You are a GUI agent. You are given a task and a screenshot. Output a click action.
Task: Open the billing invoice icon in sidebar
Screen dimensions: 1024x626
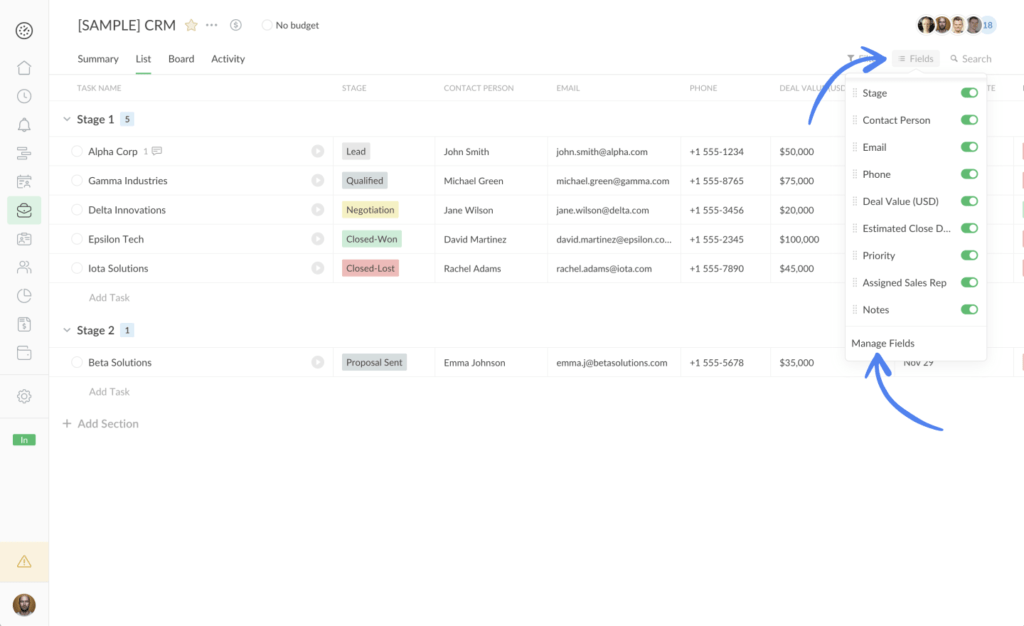tap(24, 323)
